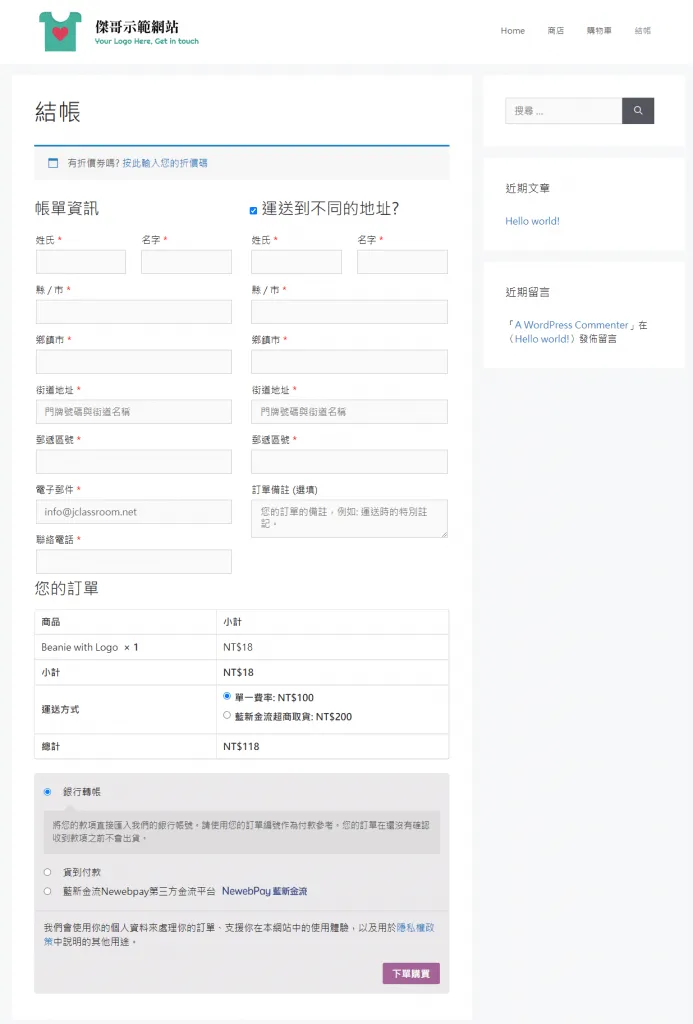Click the 傑哥示範網站 site title
The image size is (693, 1024).
click(x=137, y=27)
